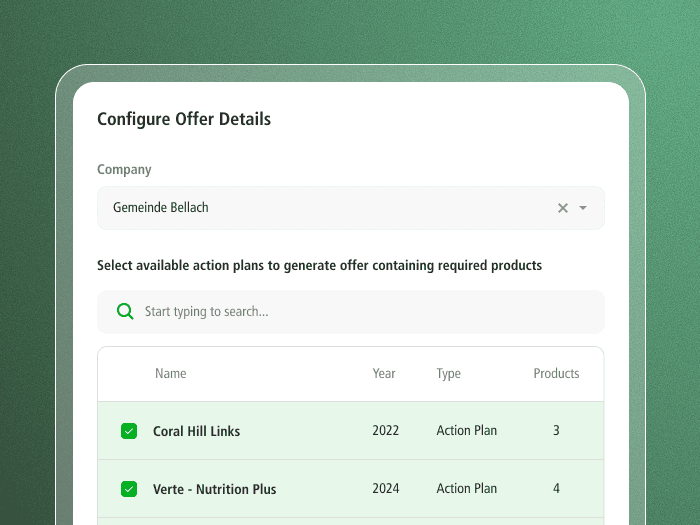700x525 pixels.
Task: Sort by the Year column header
Action: (x=384, y=374)
